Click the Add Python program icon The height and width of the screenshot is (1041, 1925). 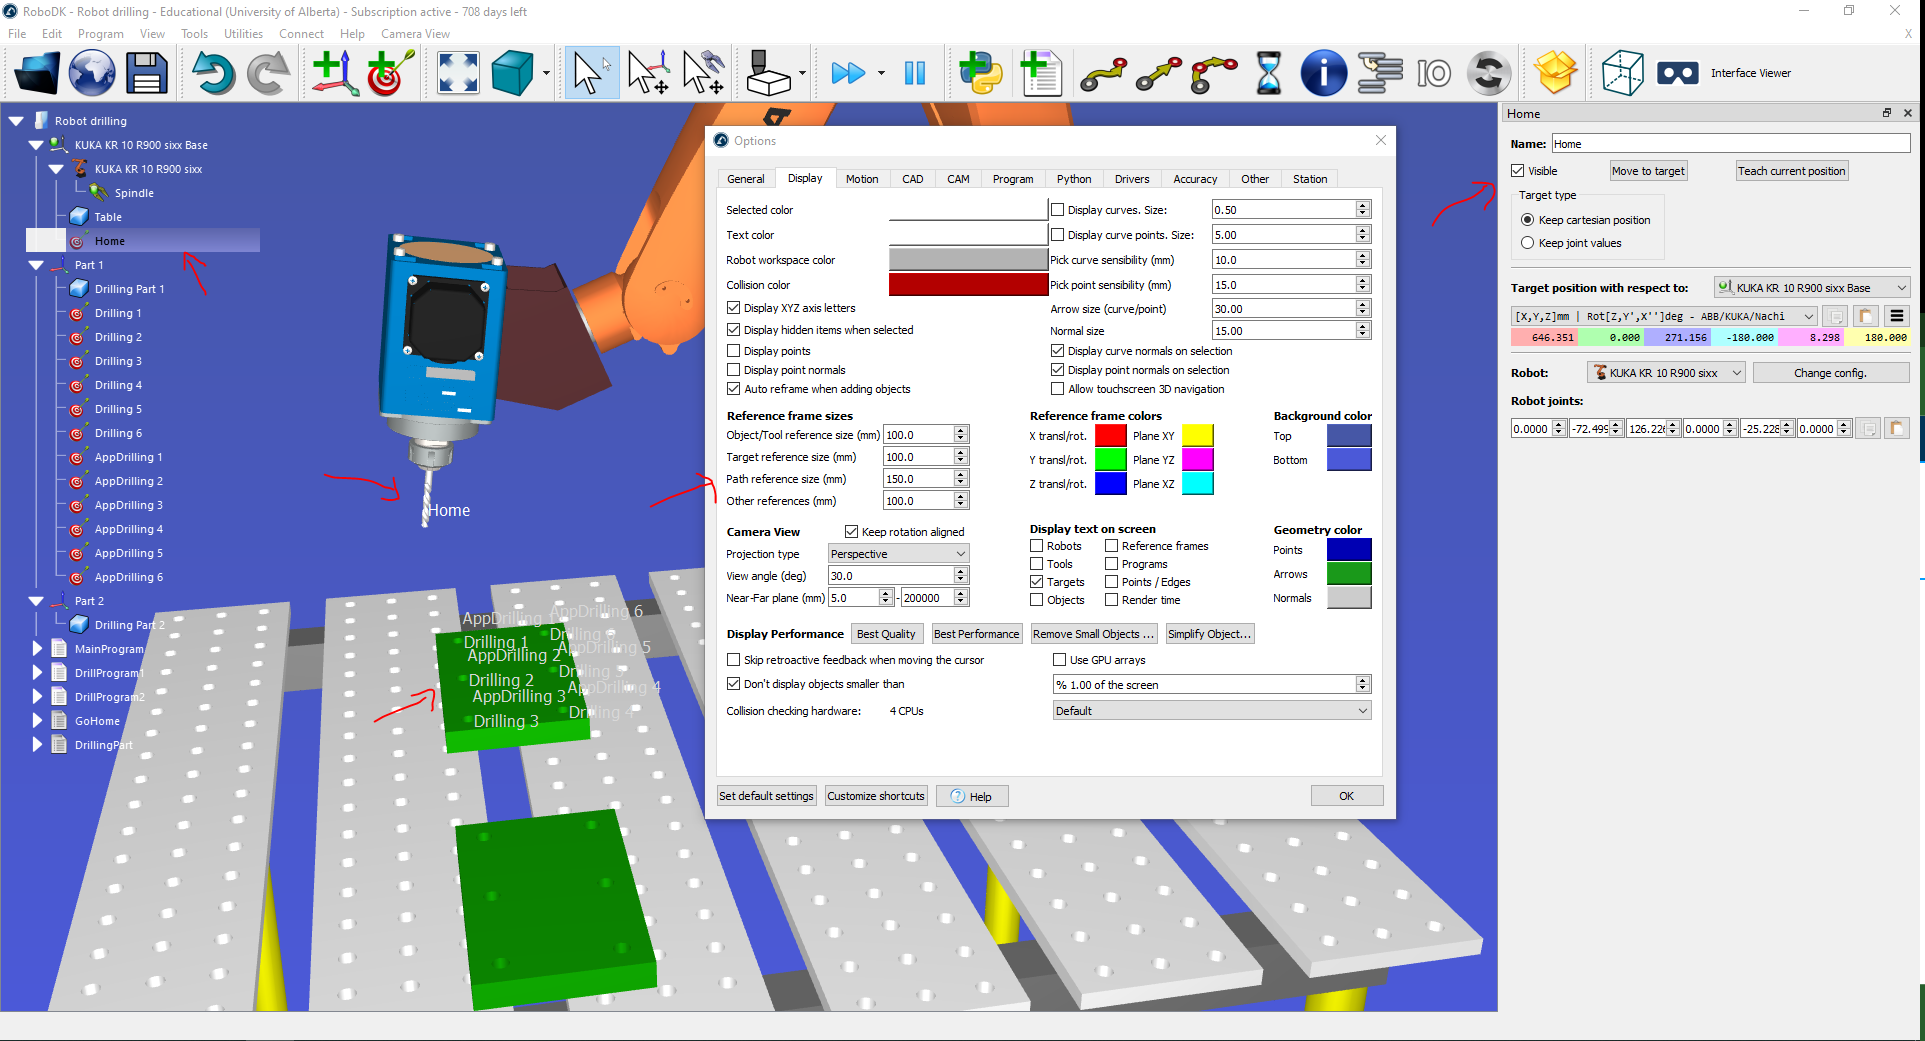(x=980, y=73)
